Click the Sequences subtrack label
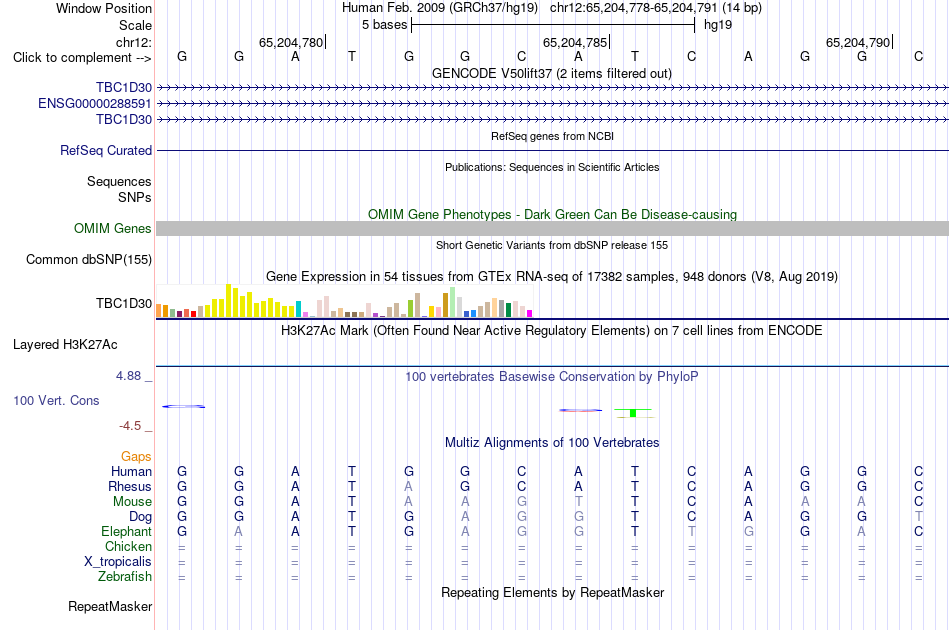 119,181
